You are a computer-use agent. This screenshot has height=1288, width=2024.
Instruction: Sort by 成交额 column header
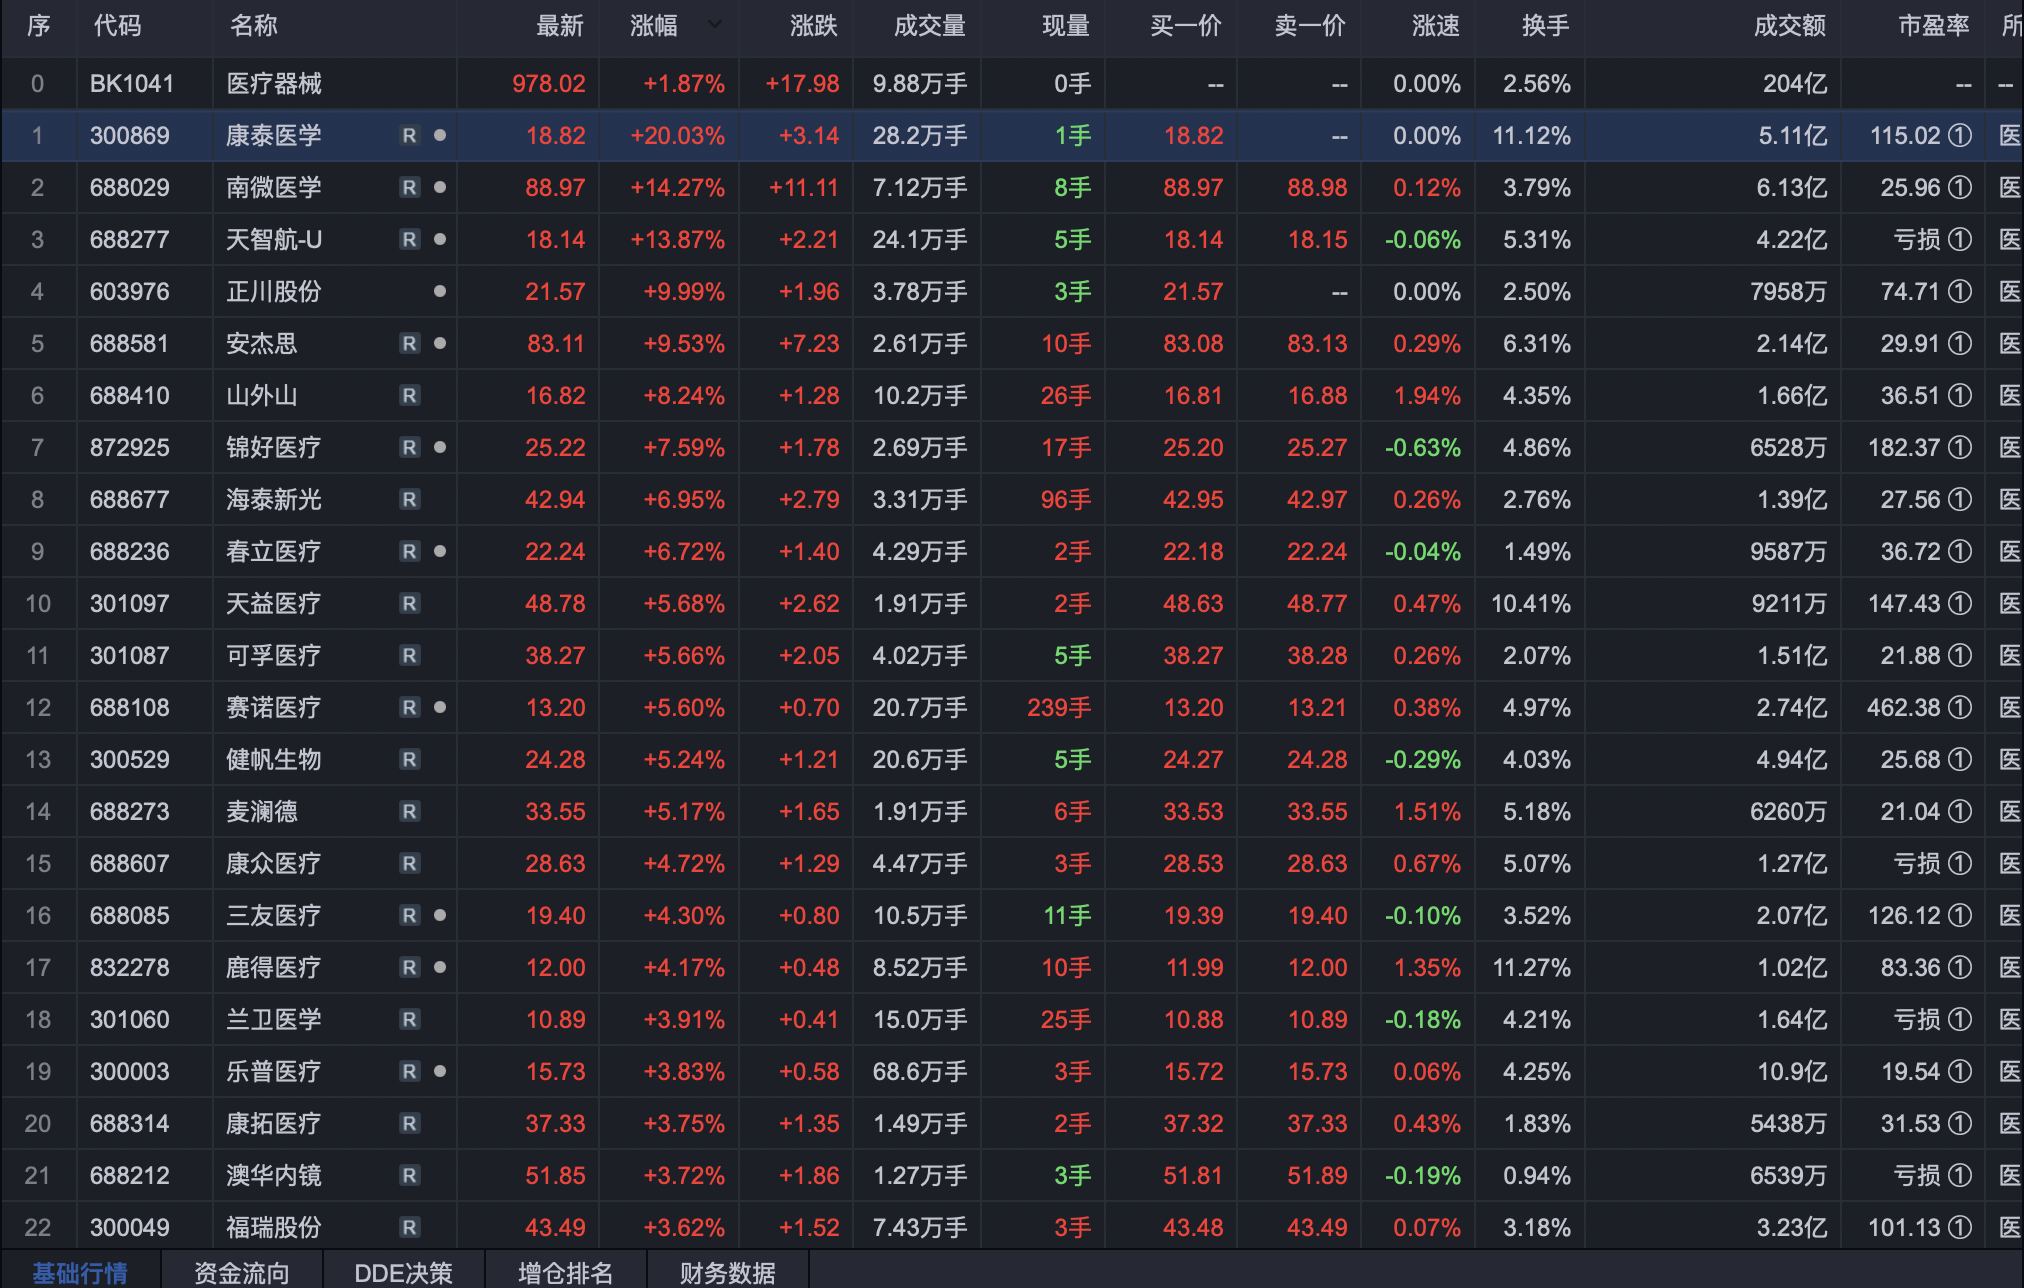pos(1789,26)
